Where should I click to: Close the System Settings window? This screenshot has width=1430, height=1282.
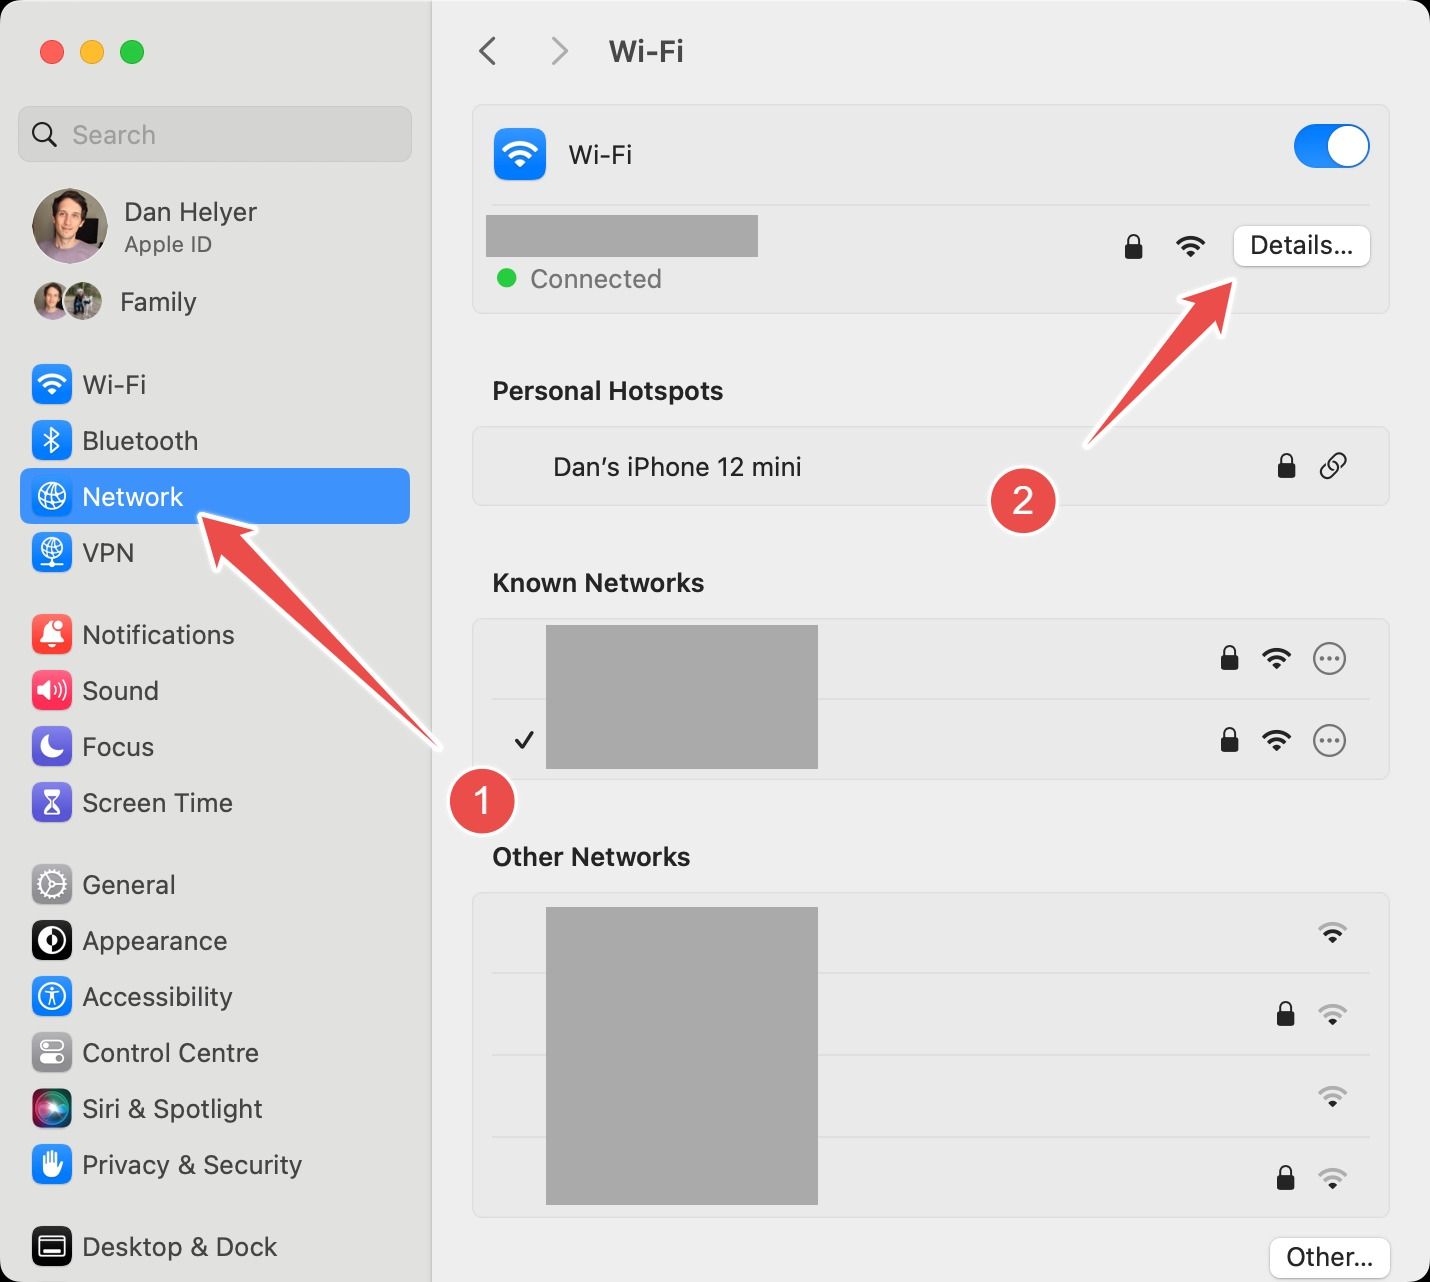point(52,52)
